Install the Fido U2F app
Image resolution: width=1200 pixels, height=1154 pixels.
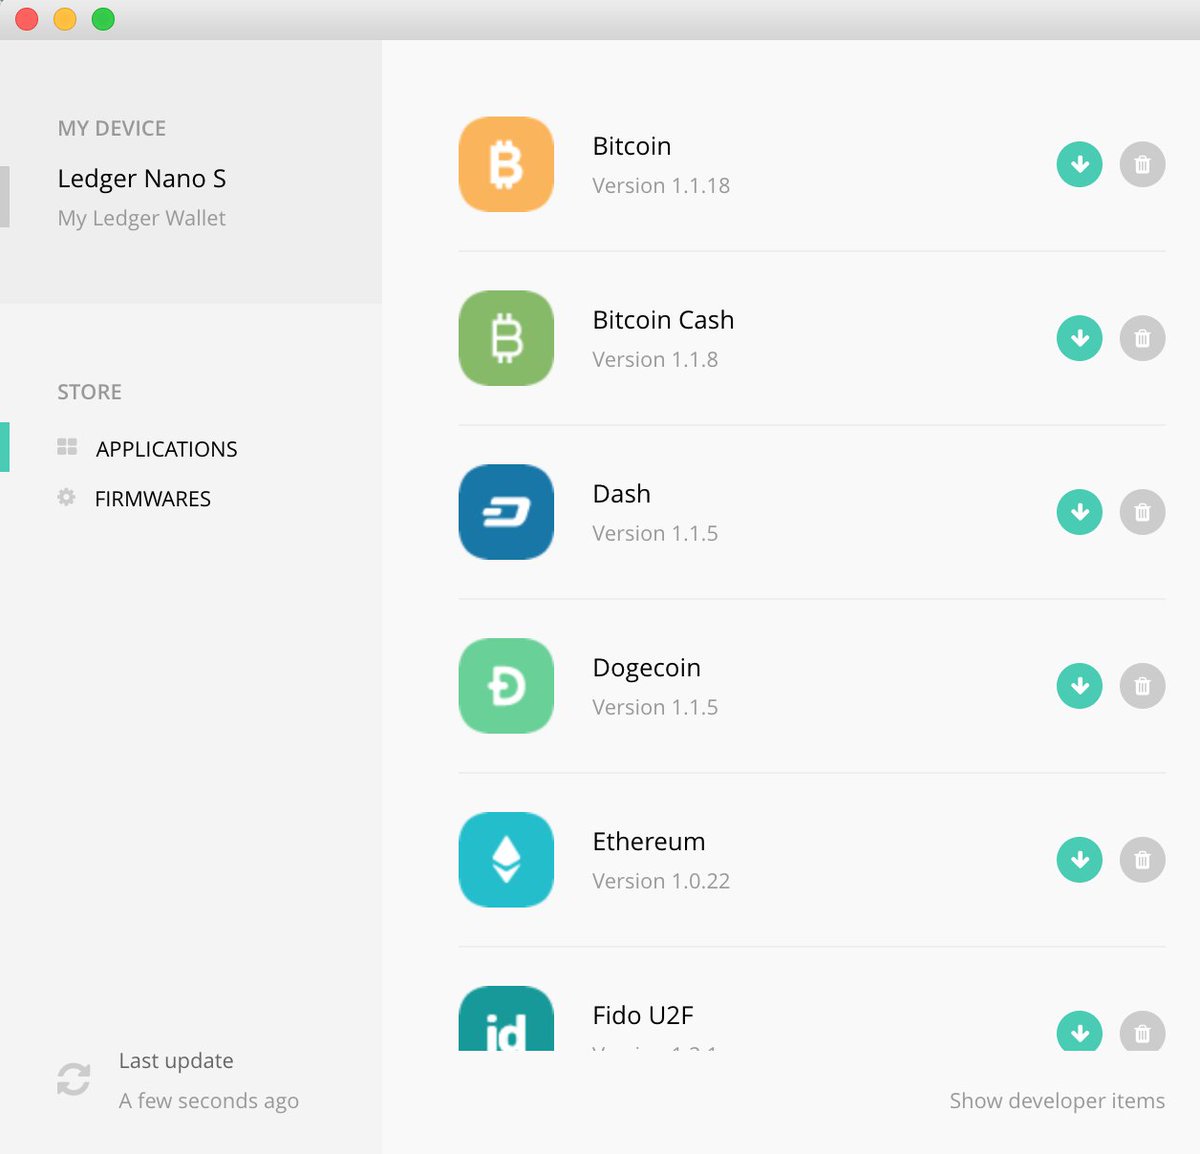pyautogui.click(x=1079, y=1031)
